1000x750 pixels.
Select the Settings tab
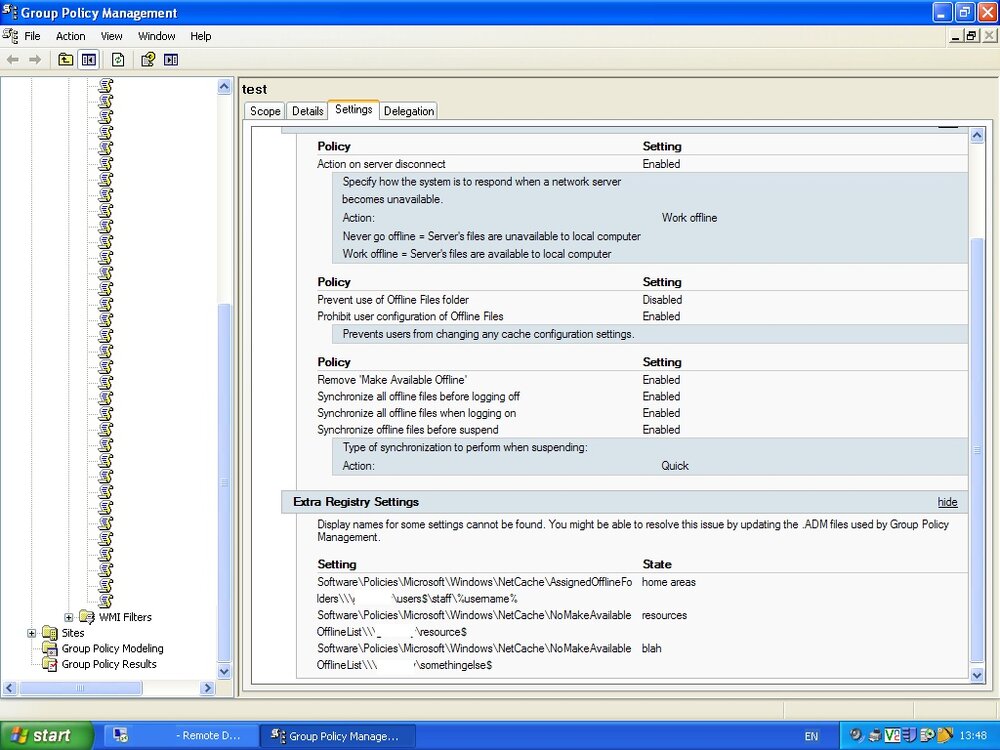pyautogui.click(x=353, y=109)
